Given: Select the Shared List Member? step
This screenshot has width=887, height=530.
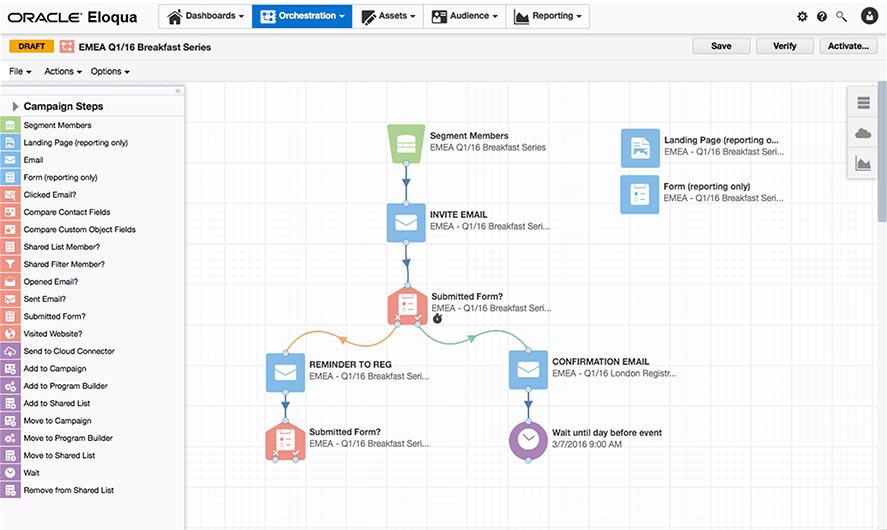Looking at the screenshot, I should [62, 247].
